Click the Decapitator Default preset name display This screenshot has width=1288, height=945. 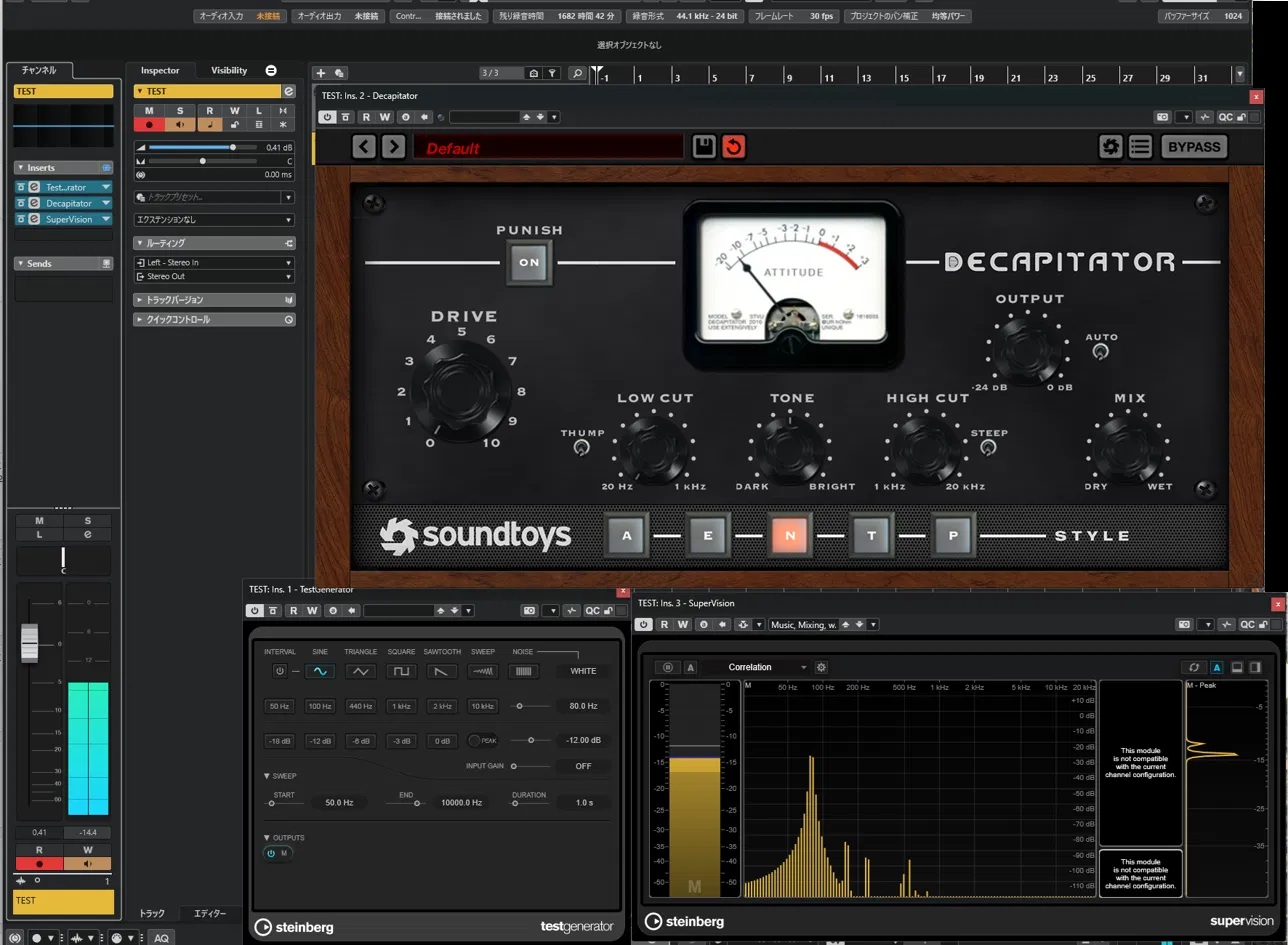click(x=548, y=147)
